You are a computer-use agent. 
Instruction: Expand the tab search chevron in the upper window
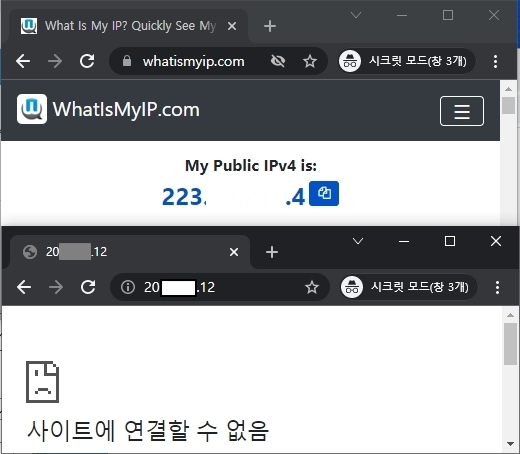(x=356, y=15)
